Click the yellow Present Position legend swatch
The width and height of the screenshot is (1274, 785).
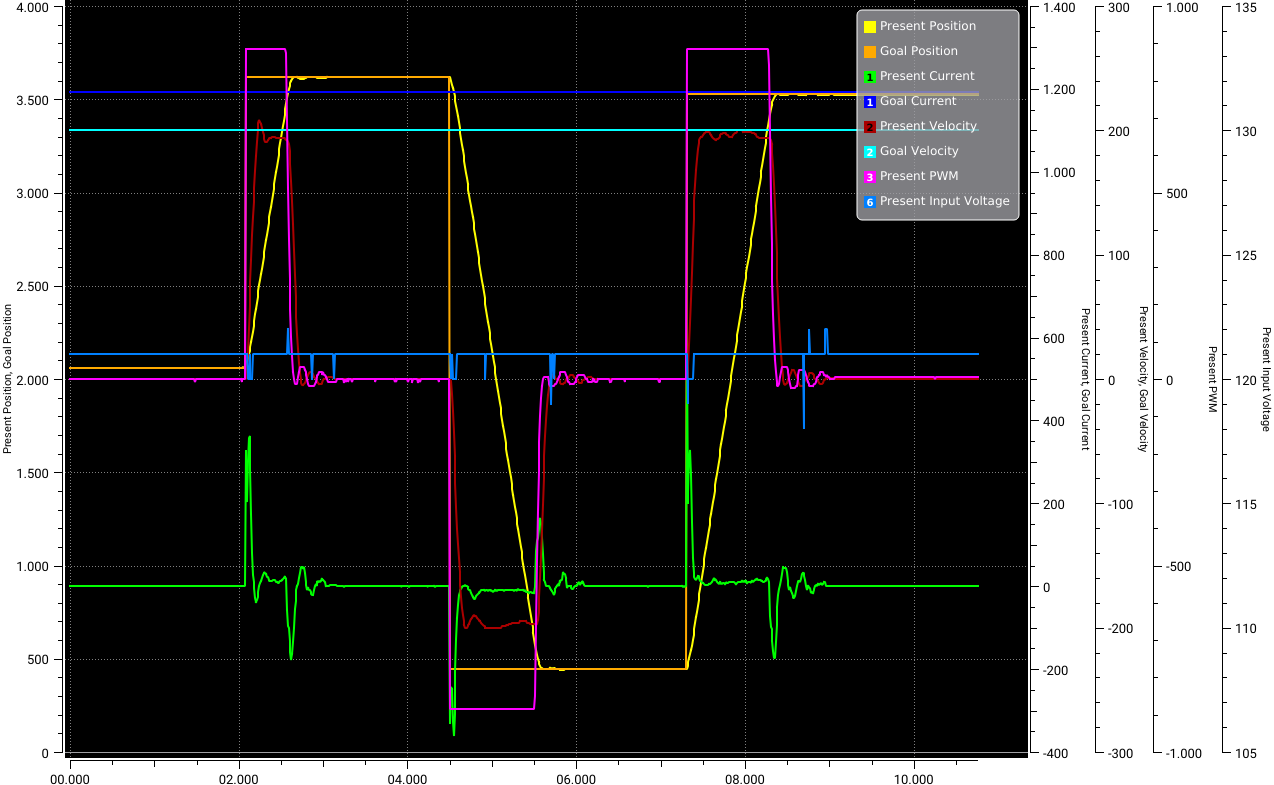870,27
